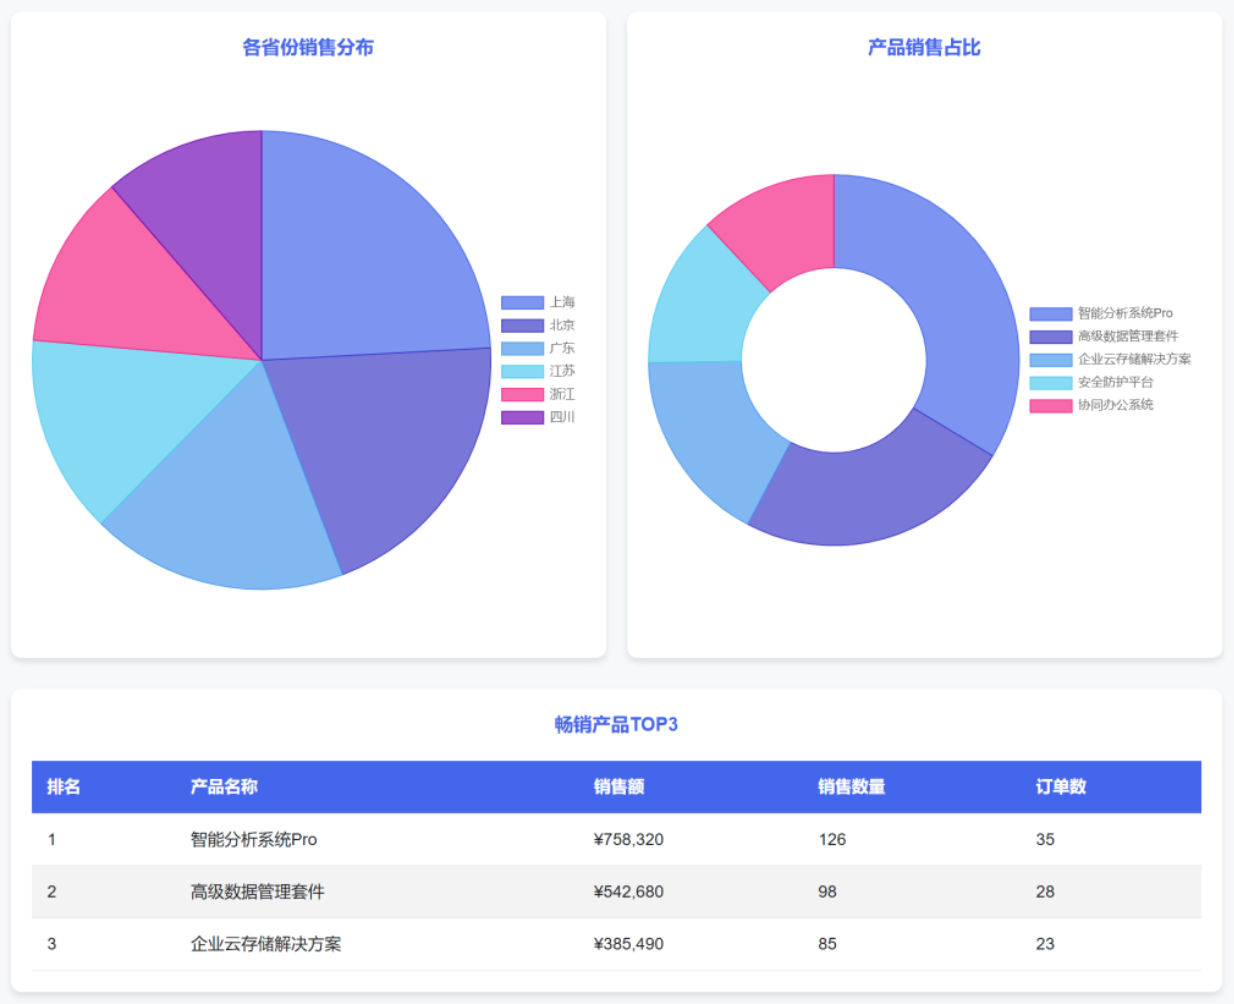The image size is (1234, 1004).
Task: Toggle the 智能分析系统Pro legend entry
Action: click(x=1101, y=313)
